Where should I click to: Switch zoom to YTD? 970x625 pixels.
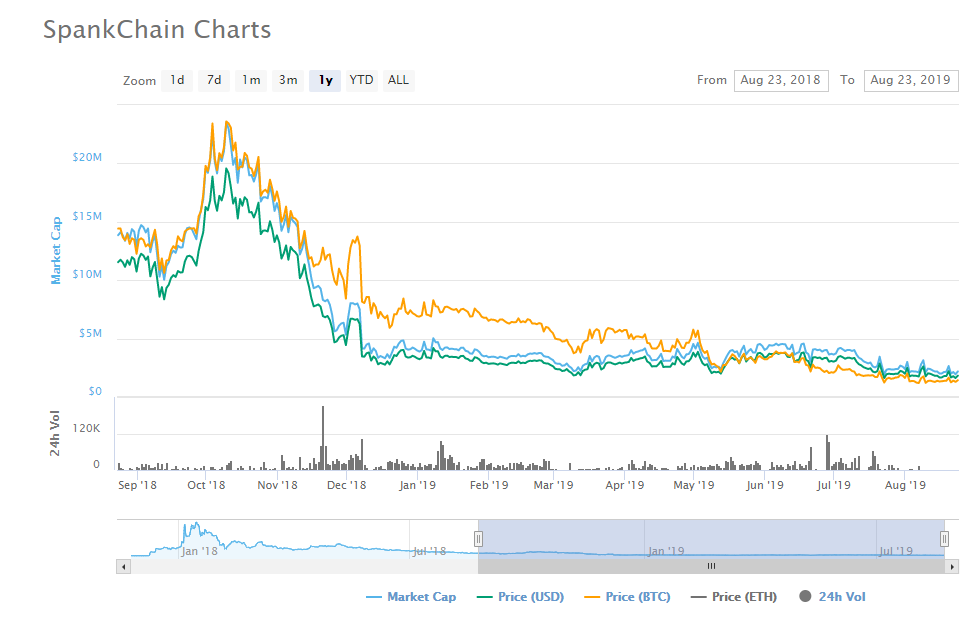tap(361, 80)
